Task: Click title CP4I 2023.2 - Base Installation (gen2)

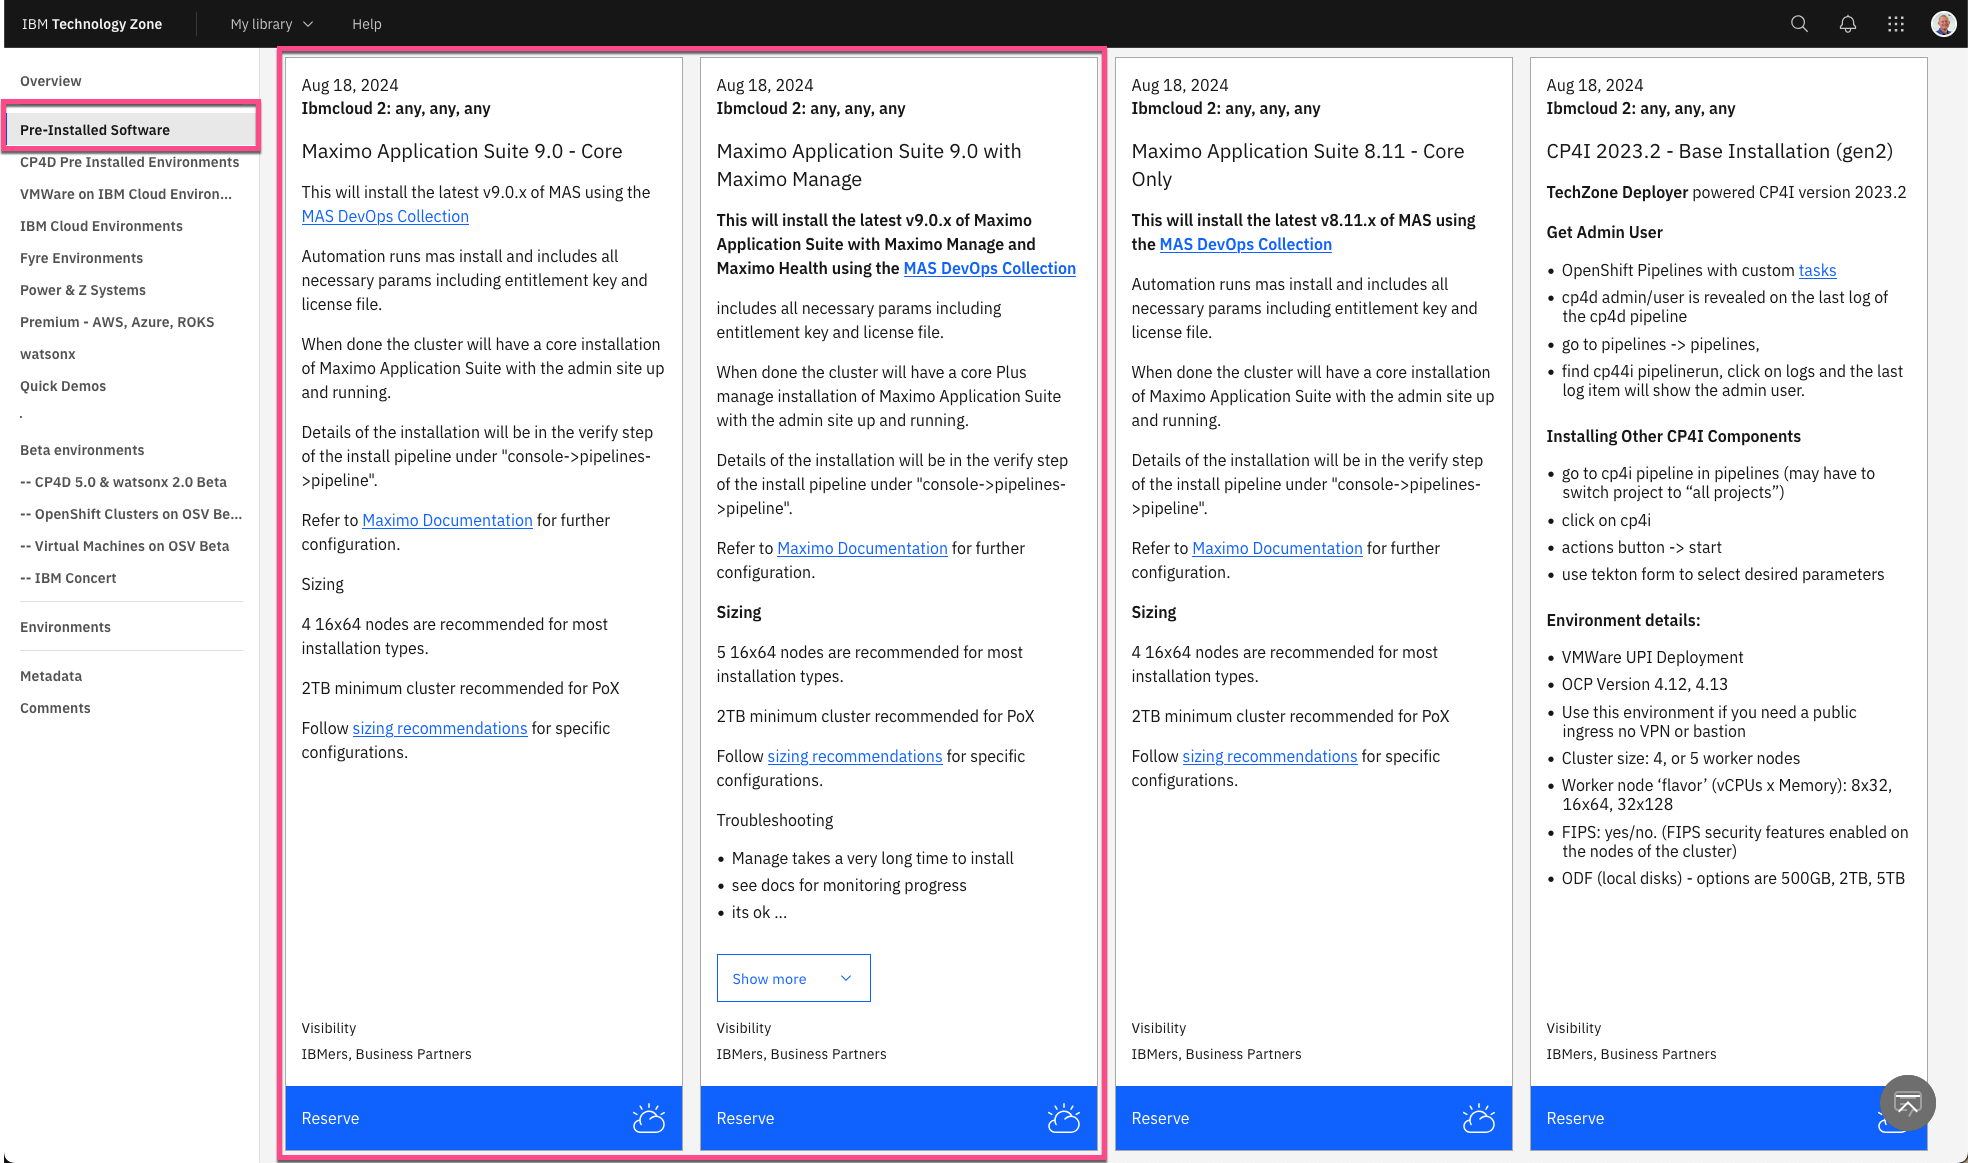Action: pos(1720,151)
